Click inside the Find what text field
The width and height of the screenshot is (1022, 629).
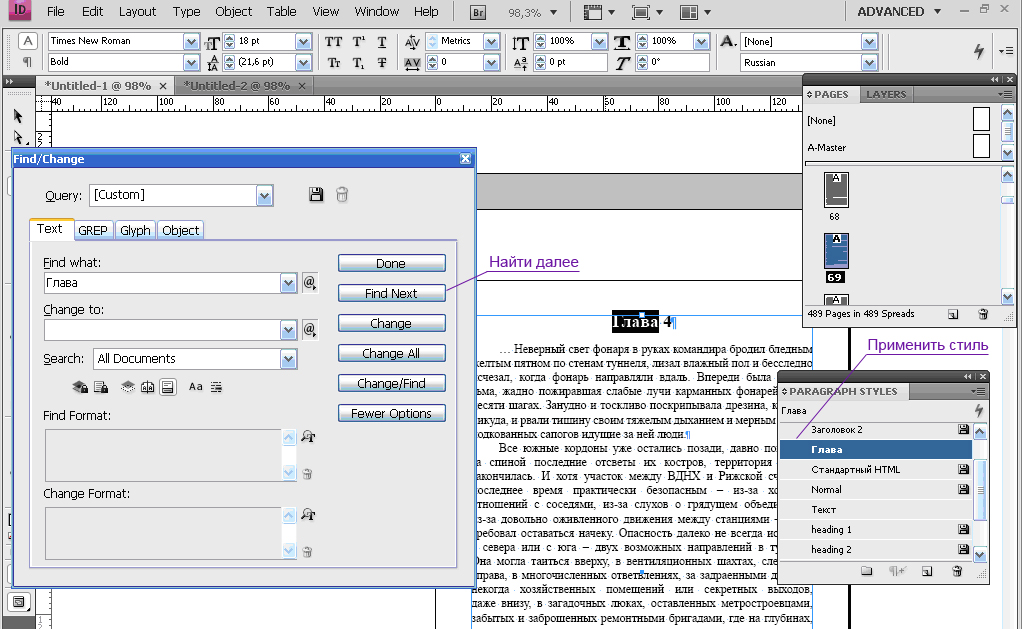(162, 283)
